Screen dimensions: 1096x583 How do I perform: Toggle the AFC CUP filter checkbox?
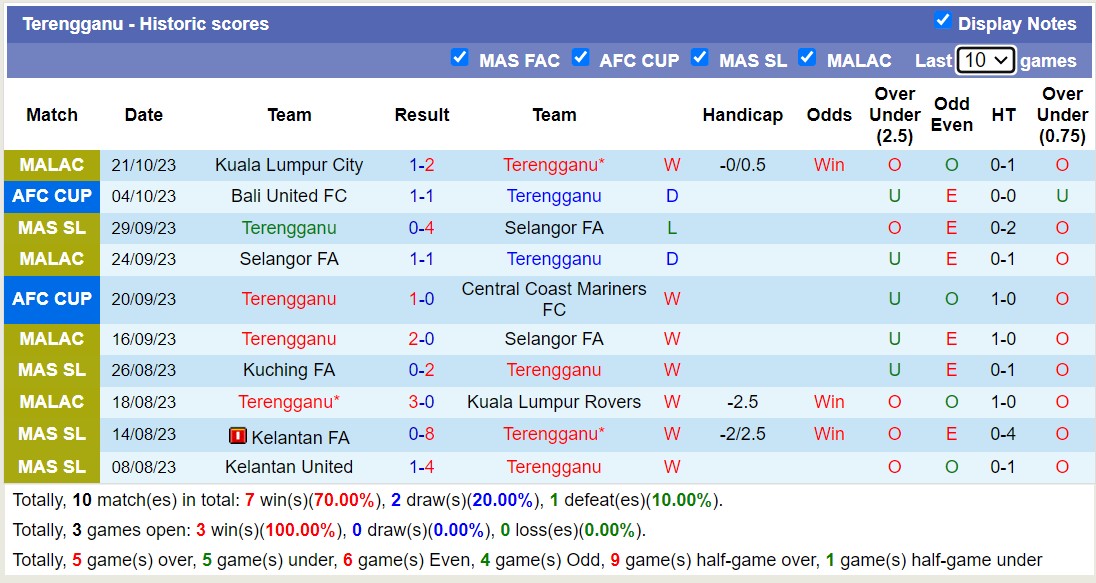tap(580, 58)
